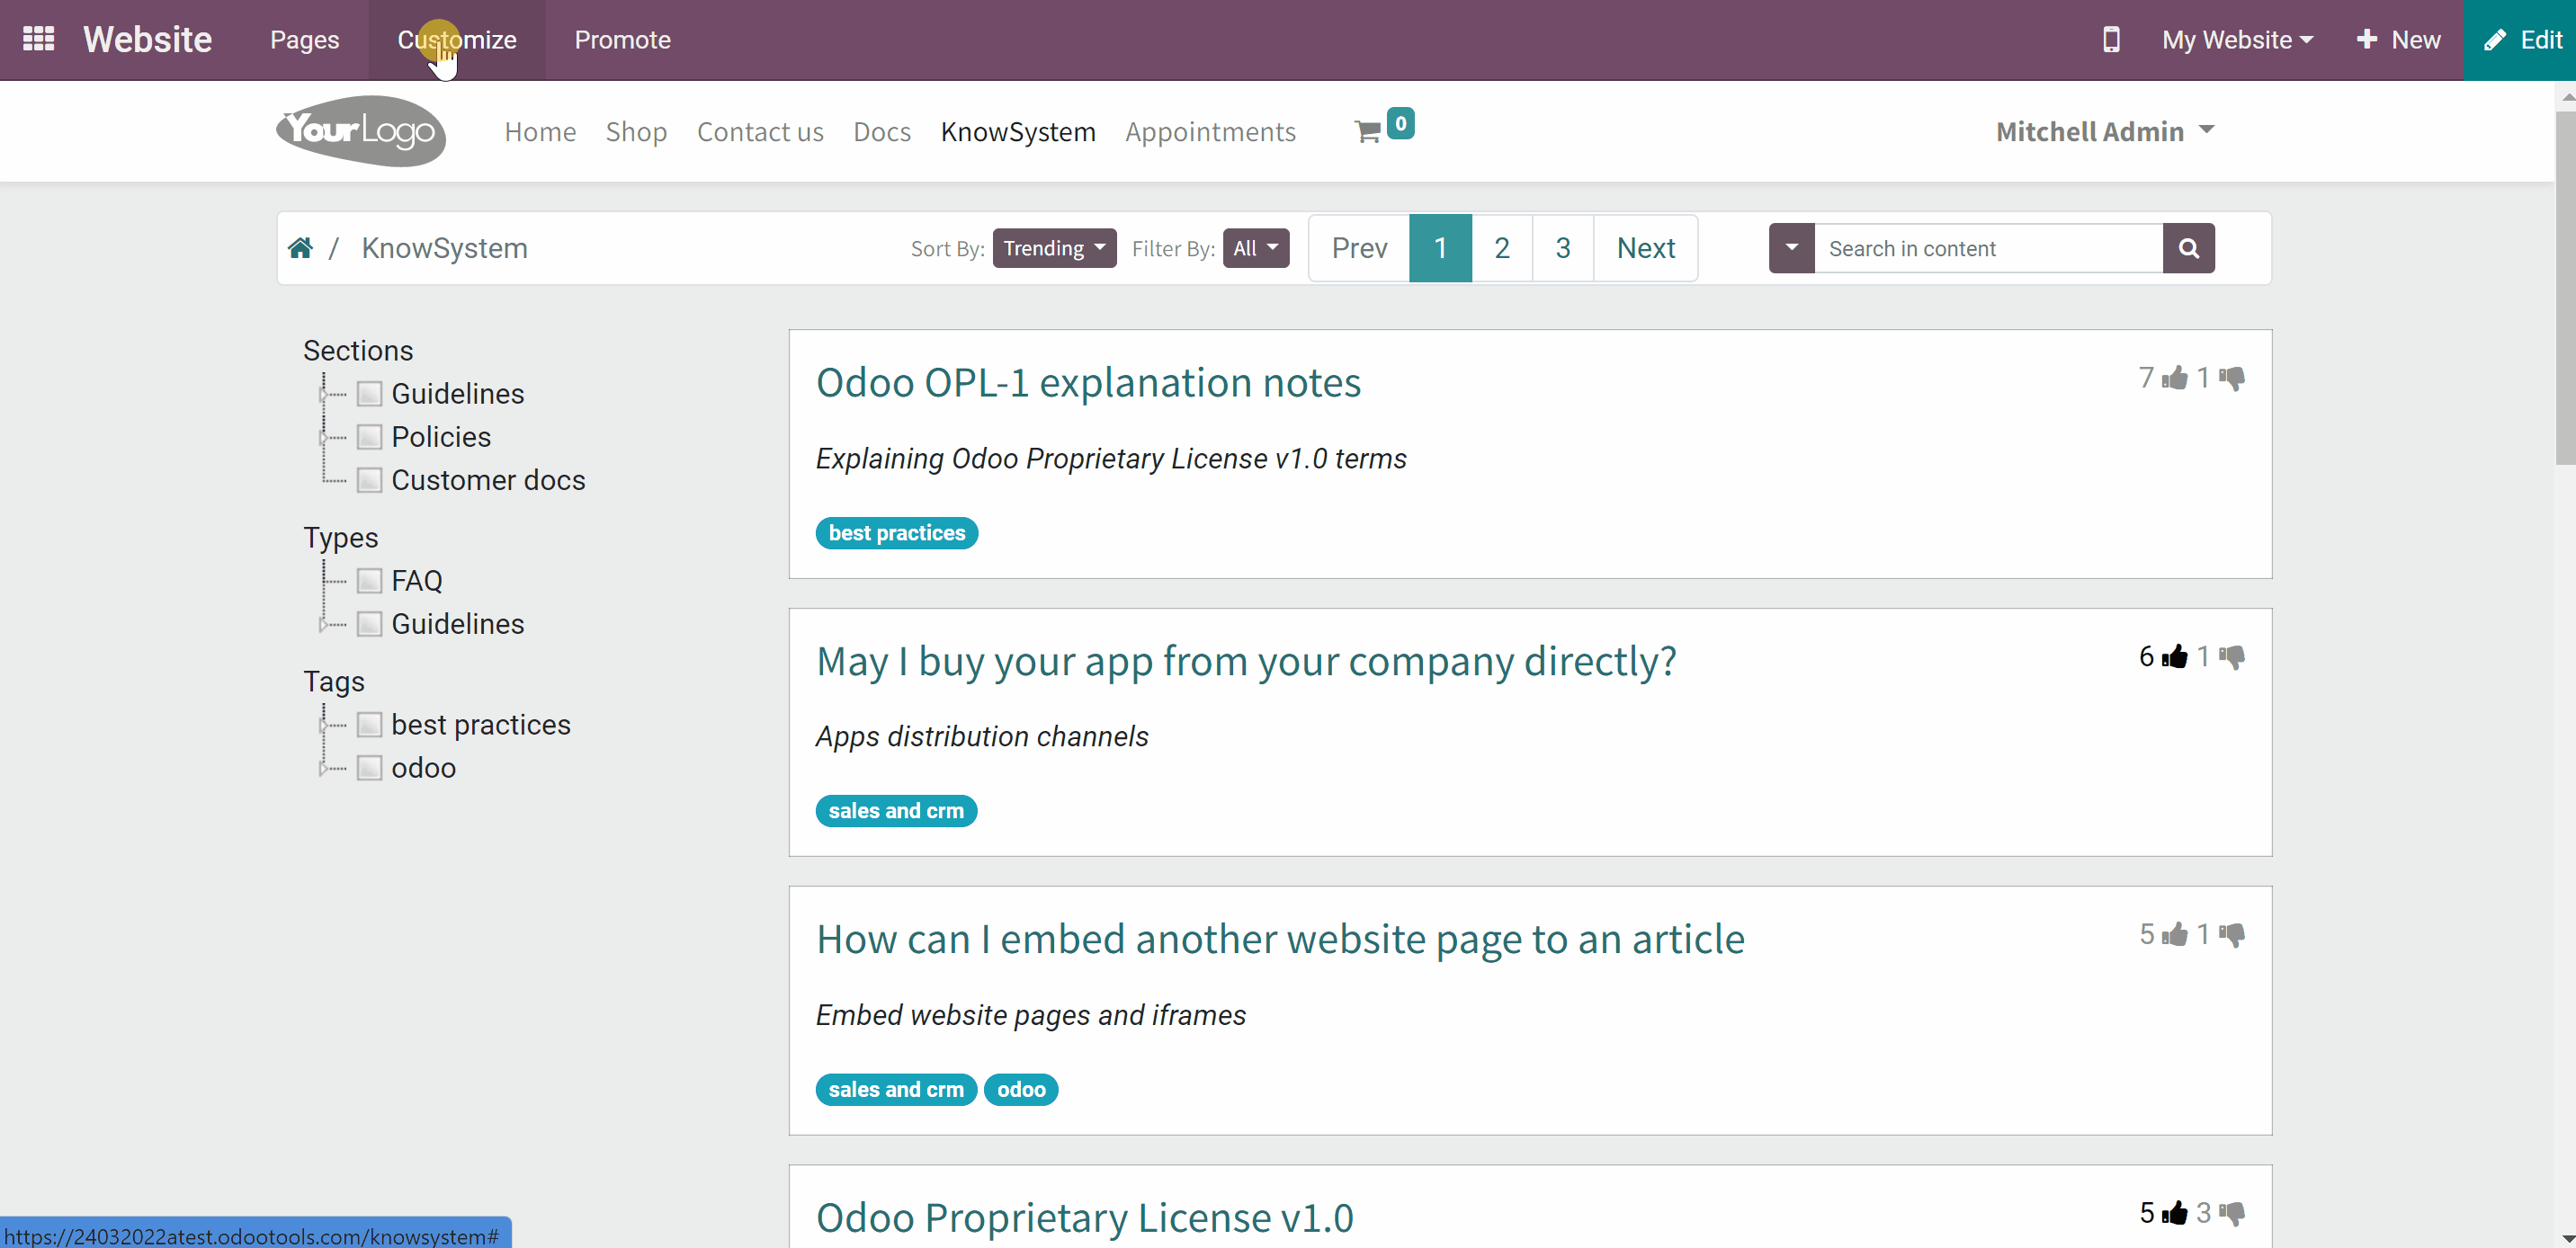Click the New page button

click(2398, 40)
